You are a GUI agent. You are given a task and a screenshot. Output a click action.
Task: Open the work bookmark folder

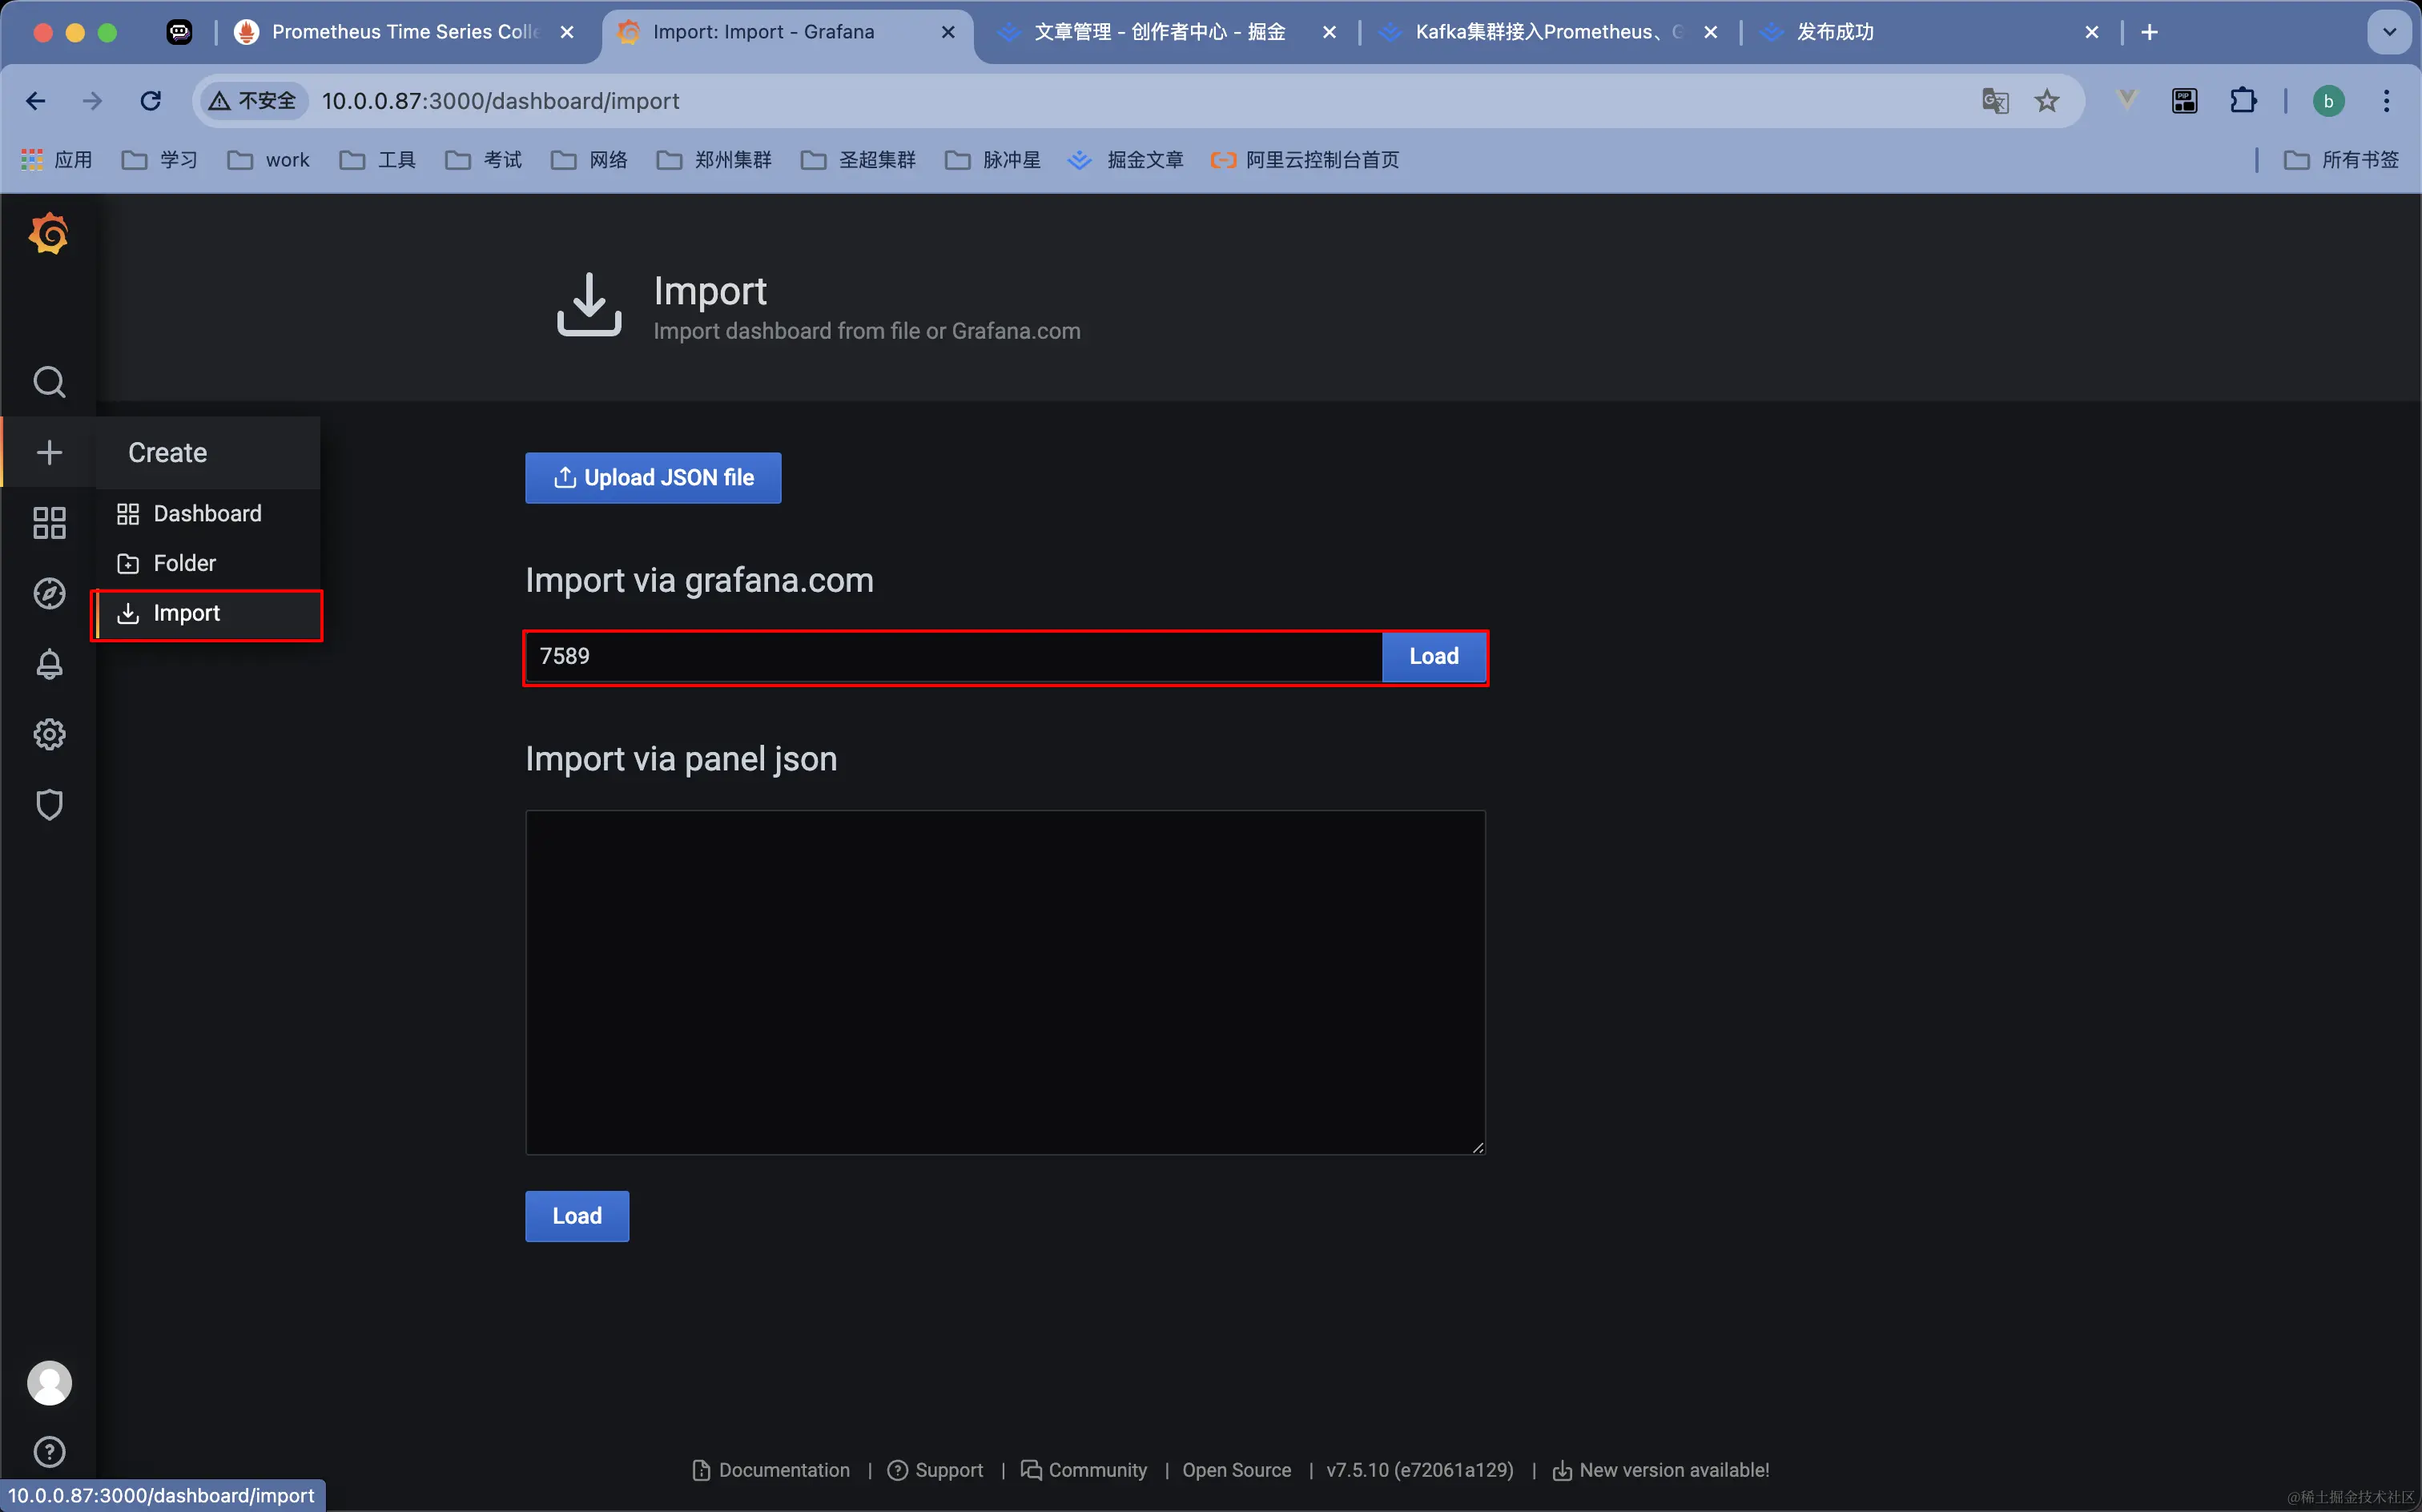pyautogui.click(x=268, y=159)
